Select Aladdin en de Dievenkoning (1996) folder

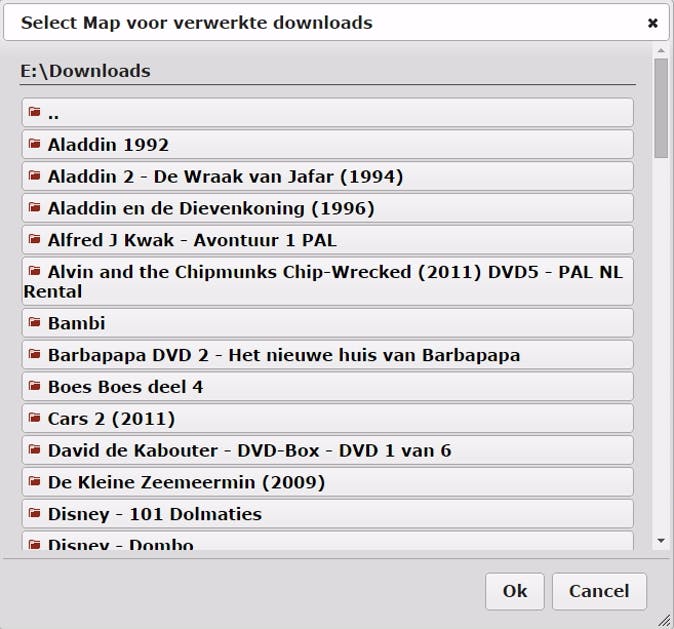[x=328, y=208]
